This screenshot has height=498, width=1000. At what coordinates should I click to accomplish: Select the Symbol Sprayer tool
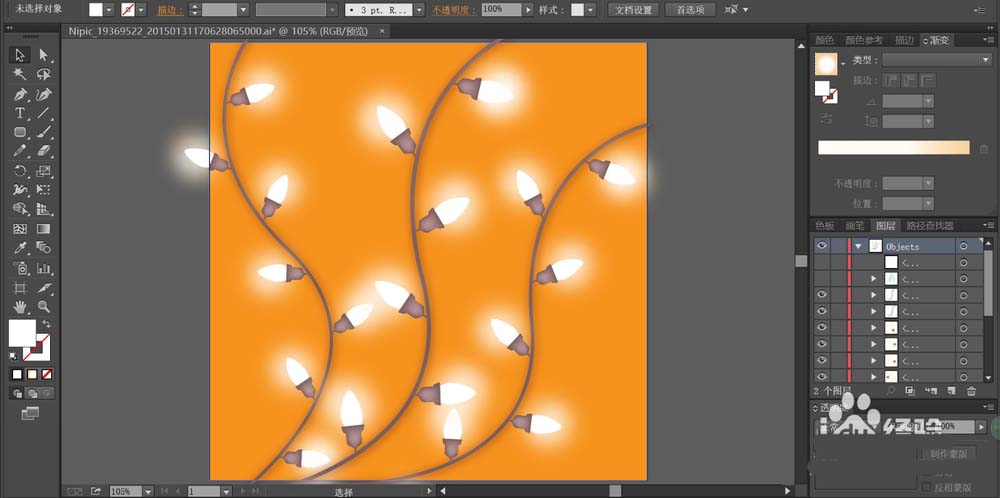click(x=20, y=268)
